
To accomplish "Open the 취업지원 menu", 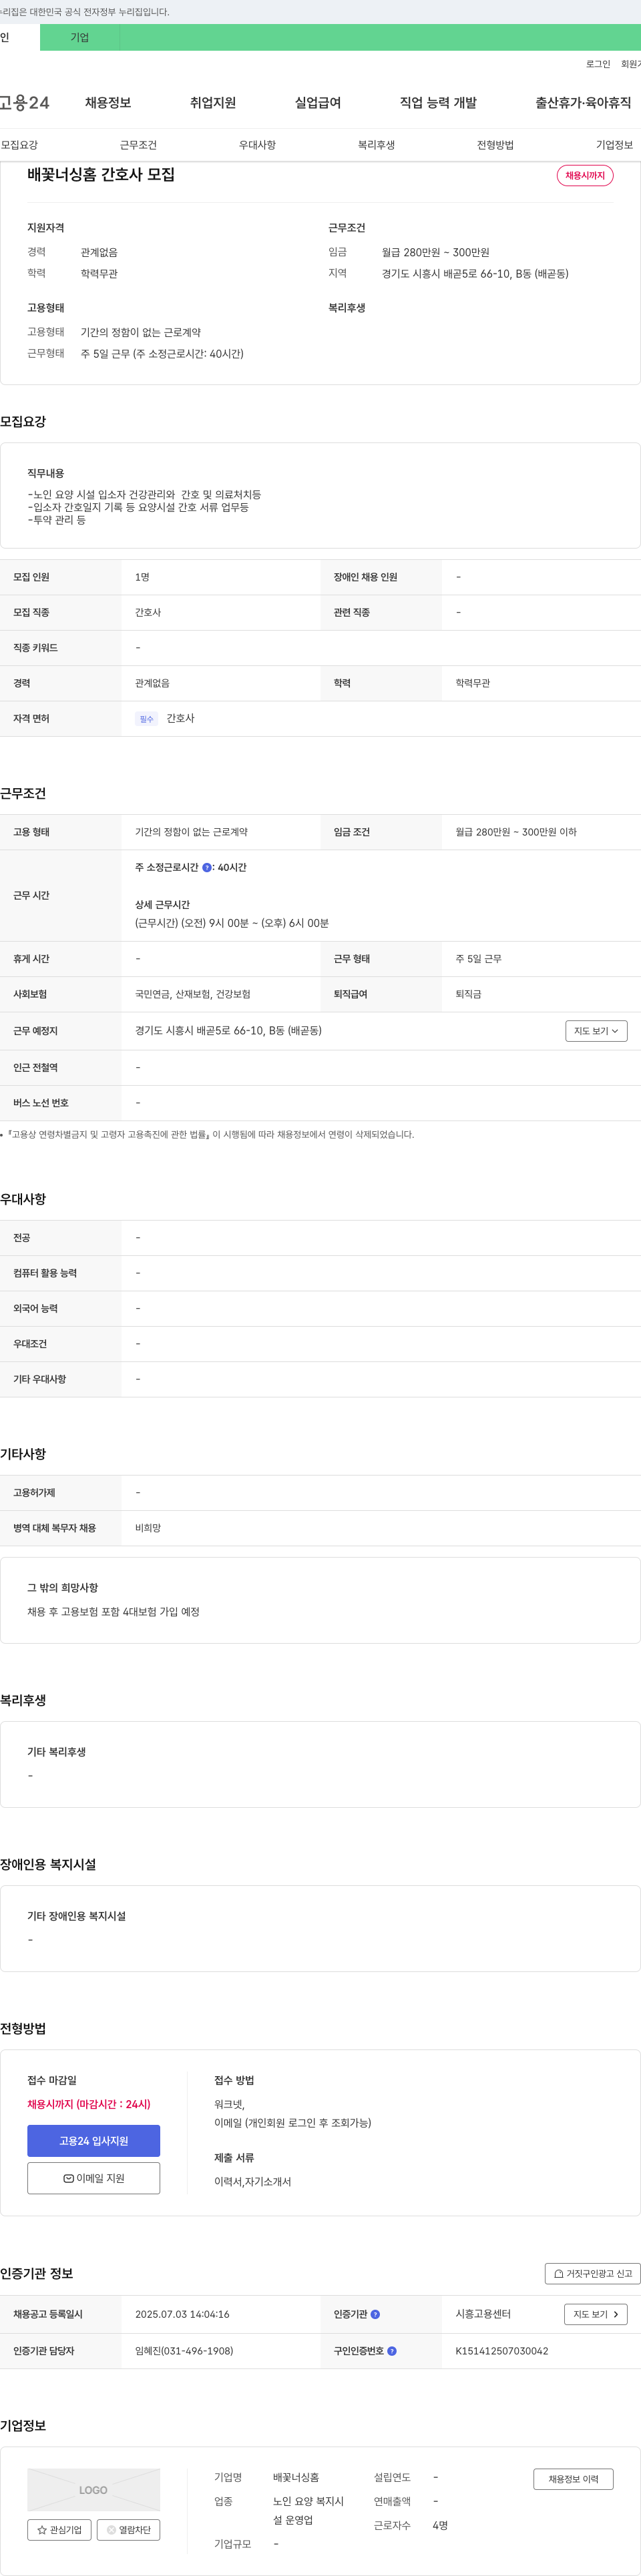I will pyautogui.click(x=213, y=103).
